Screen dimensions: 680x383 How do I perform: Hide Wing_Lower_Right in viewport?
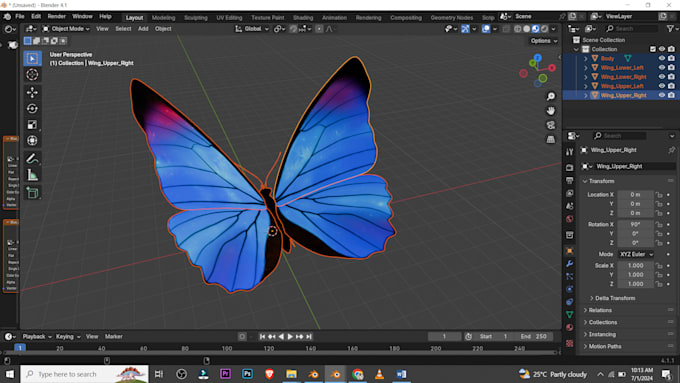[662, 76]
